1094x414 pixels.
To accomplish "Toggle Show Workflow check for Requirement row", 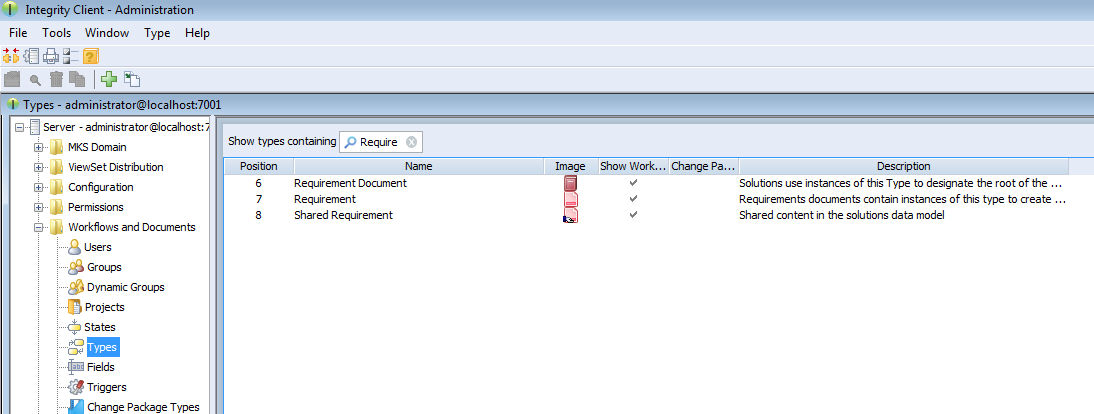I will [633, 200].
